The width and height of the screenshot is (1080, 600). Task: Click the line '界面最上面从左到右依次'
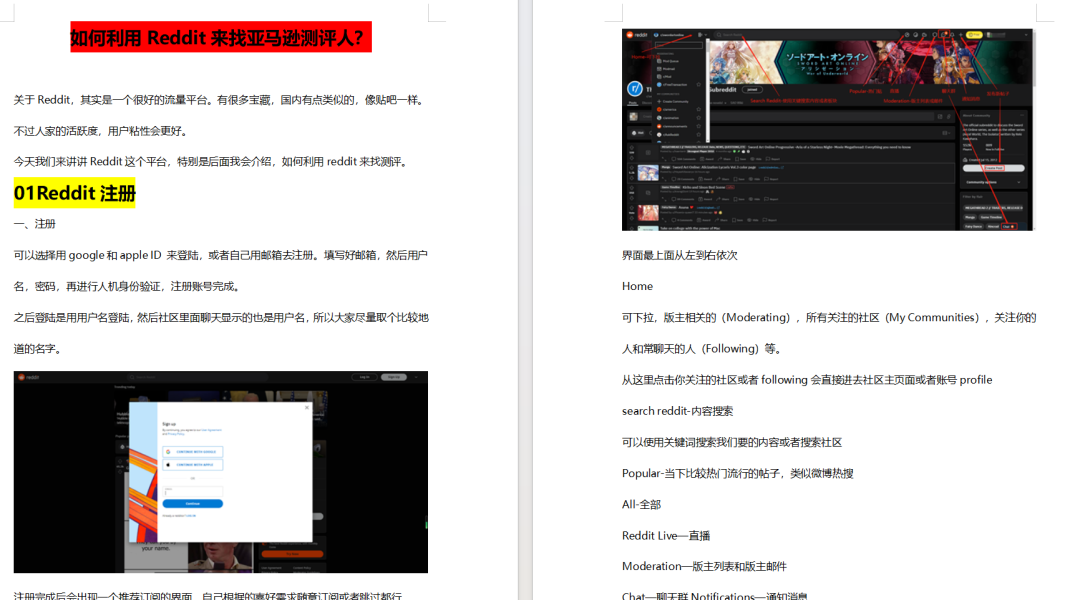680,256
